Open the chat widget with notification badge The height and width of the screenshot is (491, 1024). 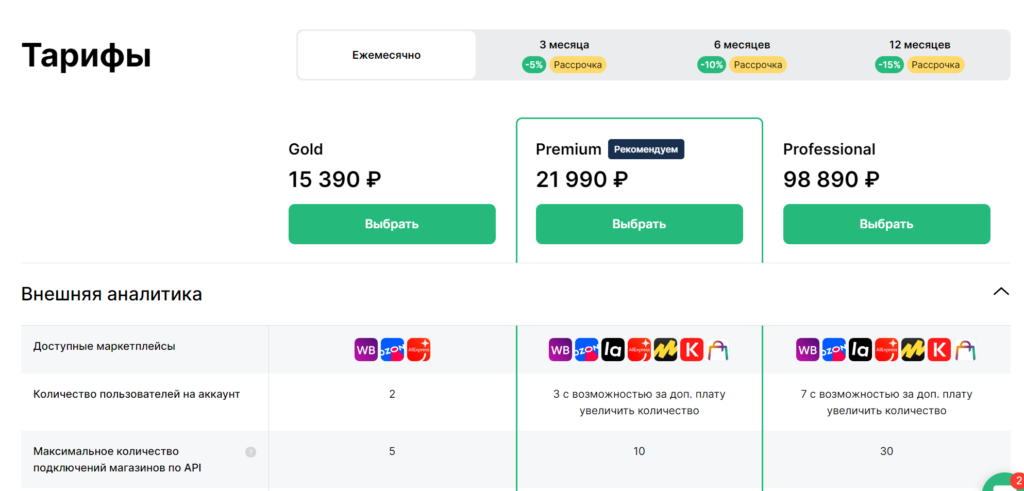pyautogui.click(x=1003, y=484)
